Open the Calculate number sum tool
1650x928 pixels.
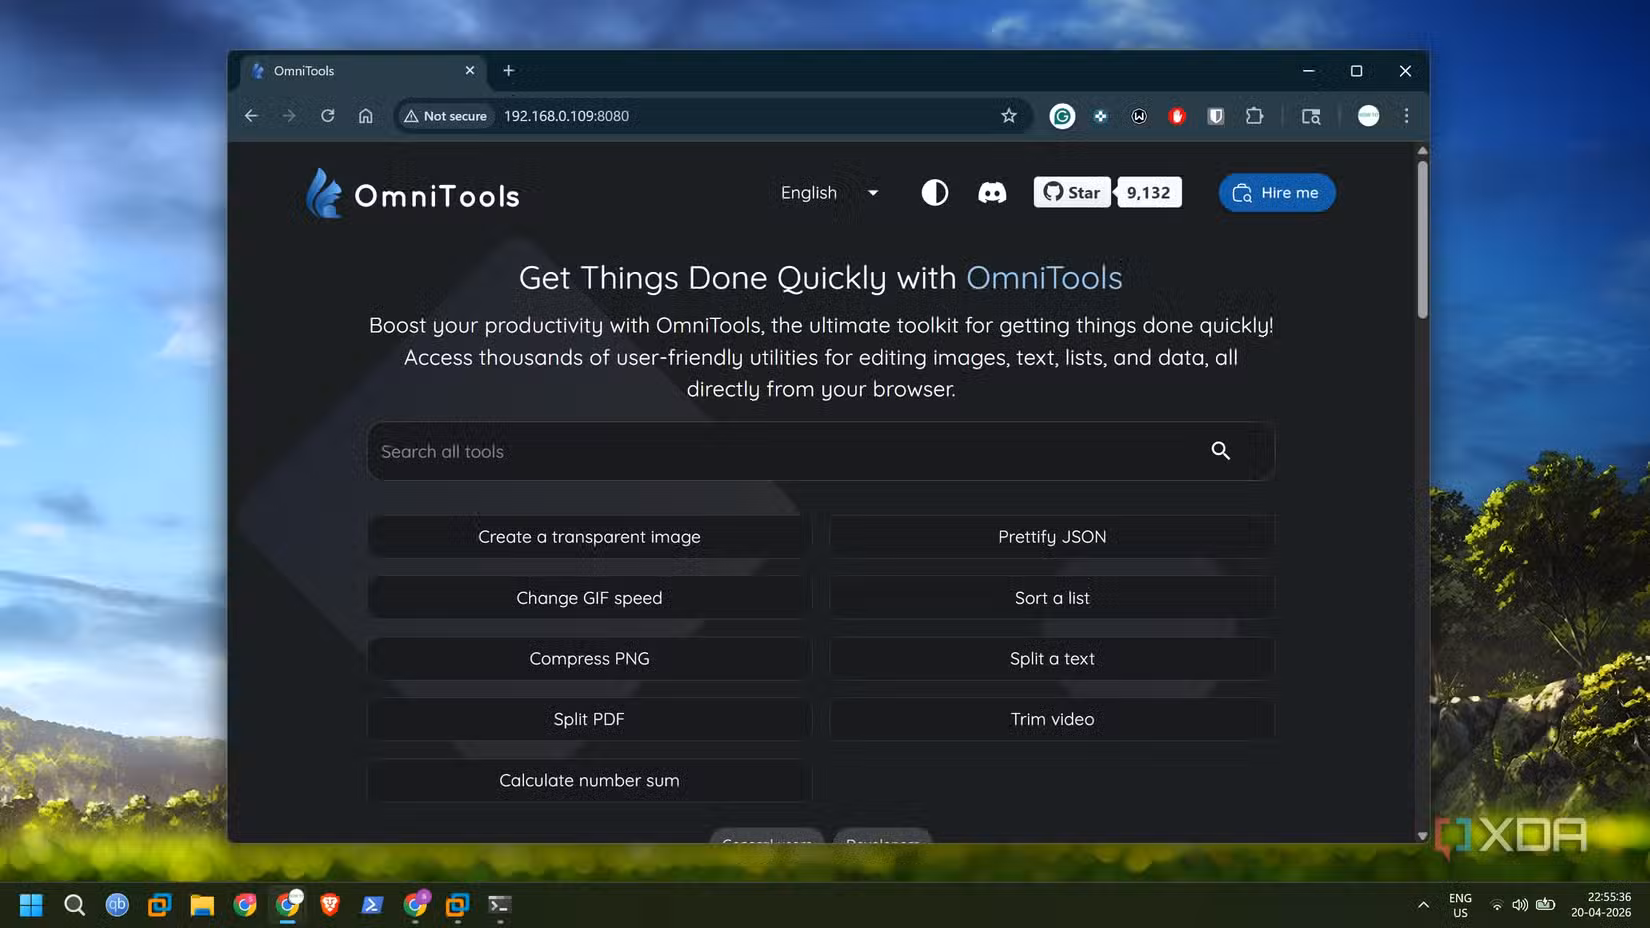[589, 780]
